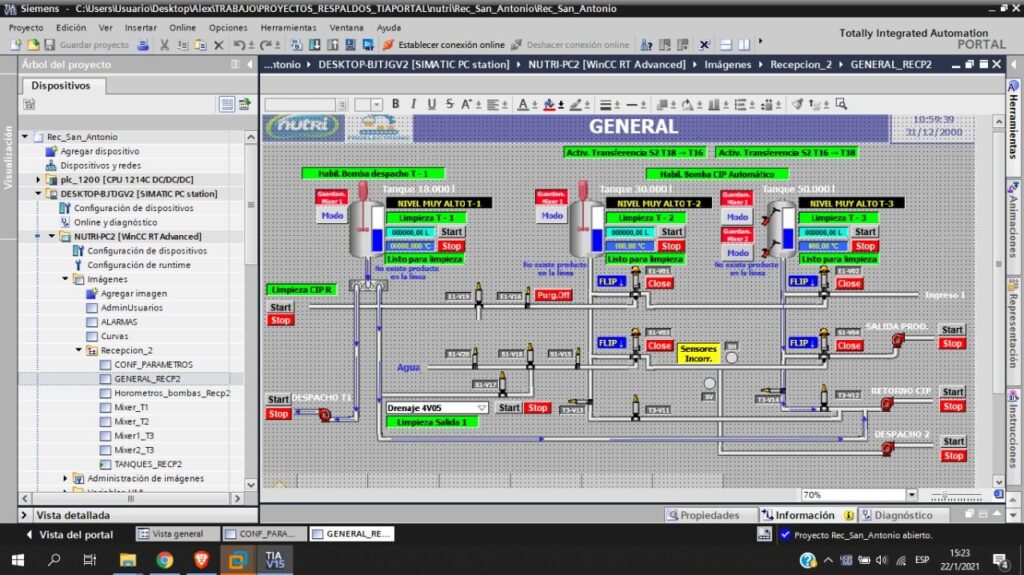Open the Herramientas menu
The width and height of the screenshot is (1024, 575).
[x=288, y=27]
